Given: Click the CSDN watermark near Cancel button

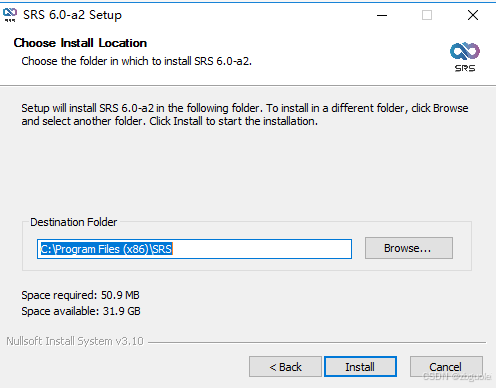Looking at the screenshot, I should pyautogui.click(x=457, y=377).
